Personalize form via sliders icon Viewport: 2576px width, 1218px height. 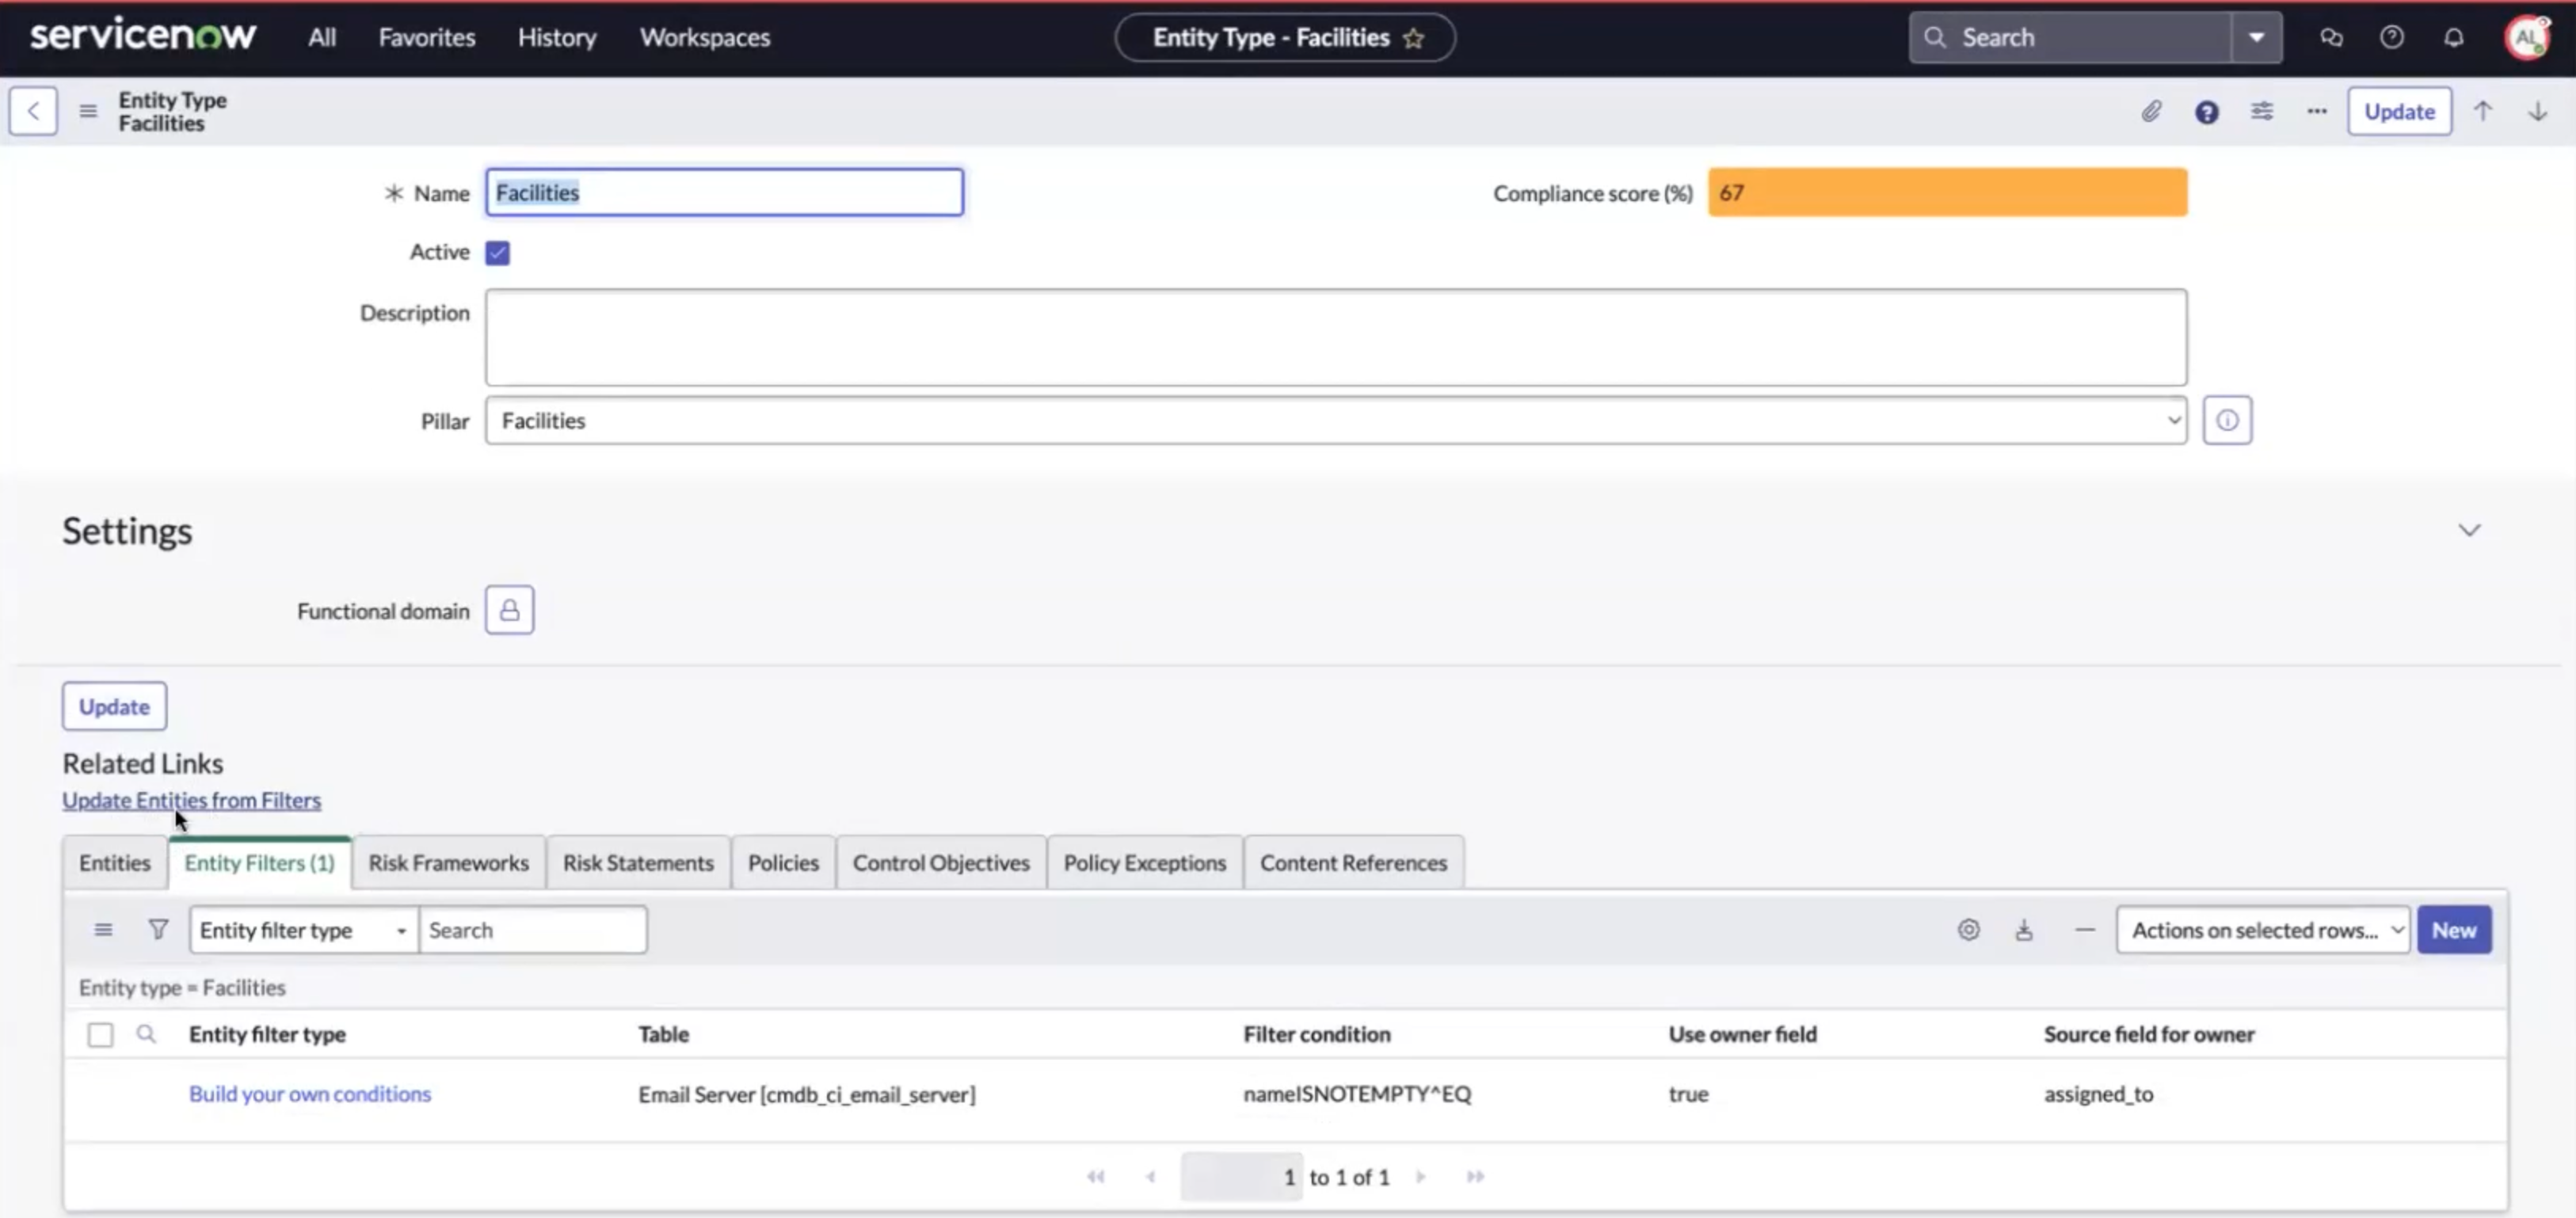(x=2262, y=111)
